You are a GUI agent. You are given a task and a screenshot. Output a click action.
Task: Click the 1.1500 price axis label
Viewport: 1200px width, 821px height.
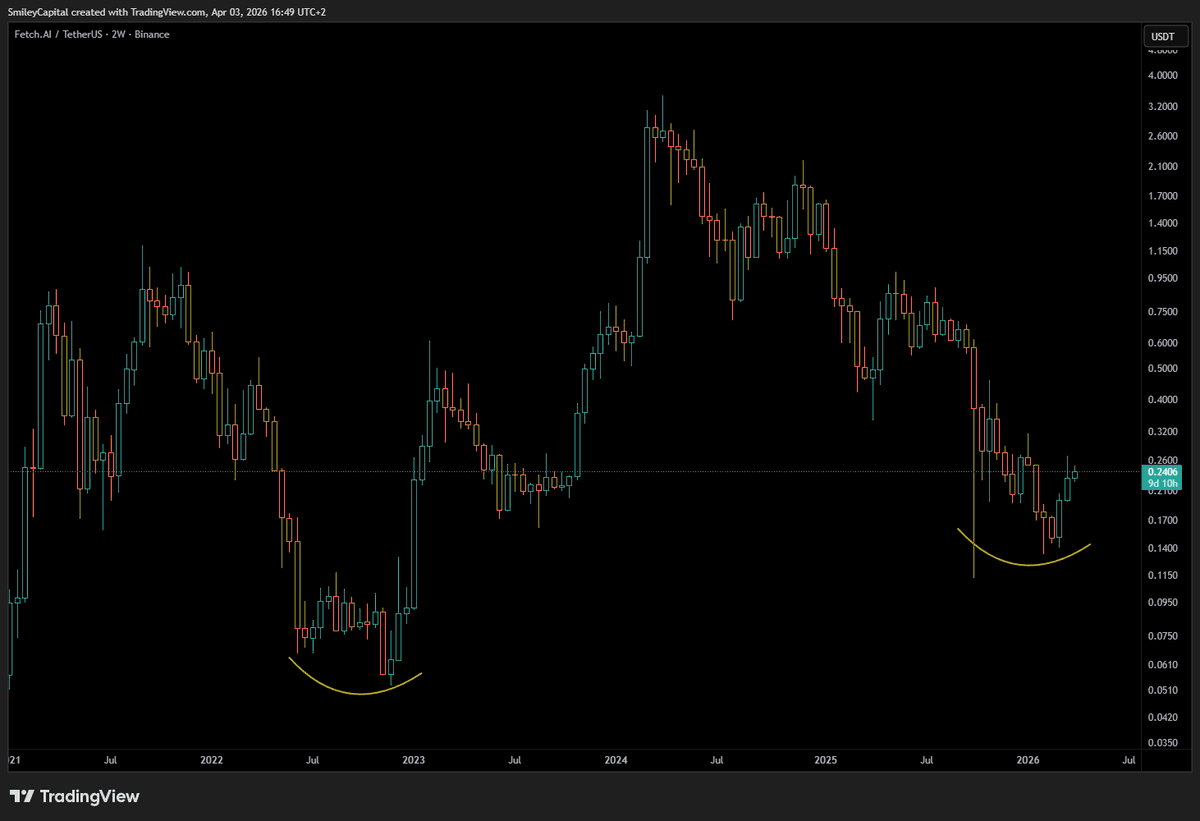click(1163, 250)
